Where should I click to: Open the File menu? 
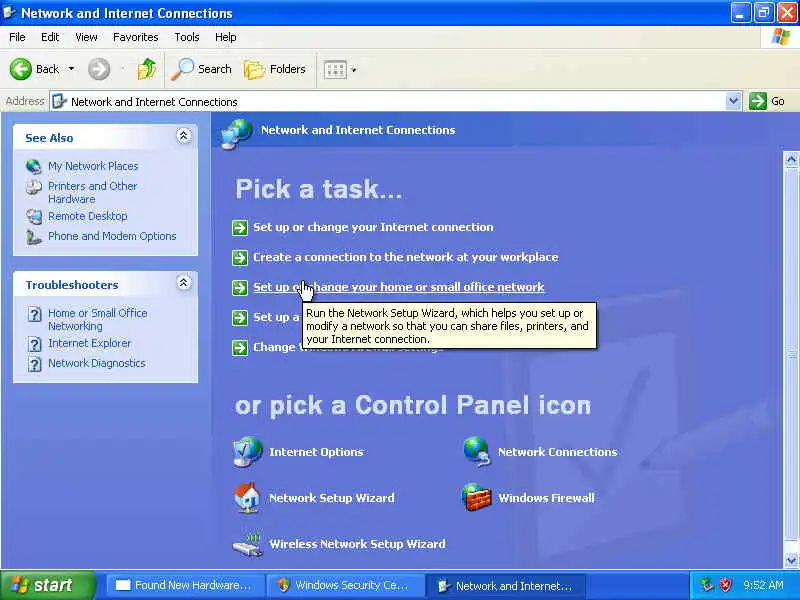17,37
